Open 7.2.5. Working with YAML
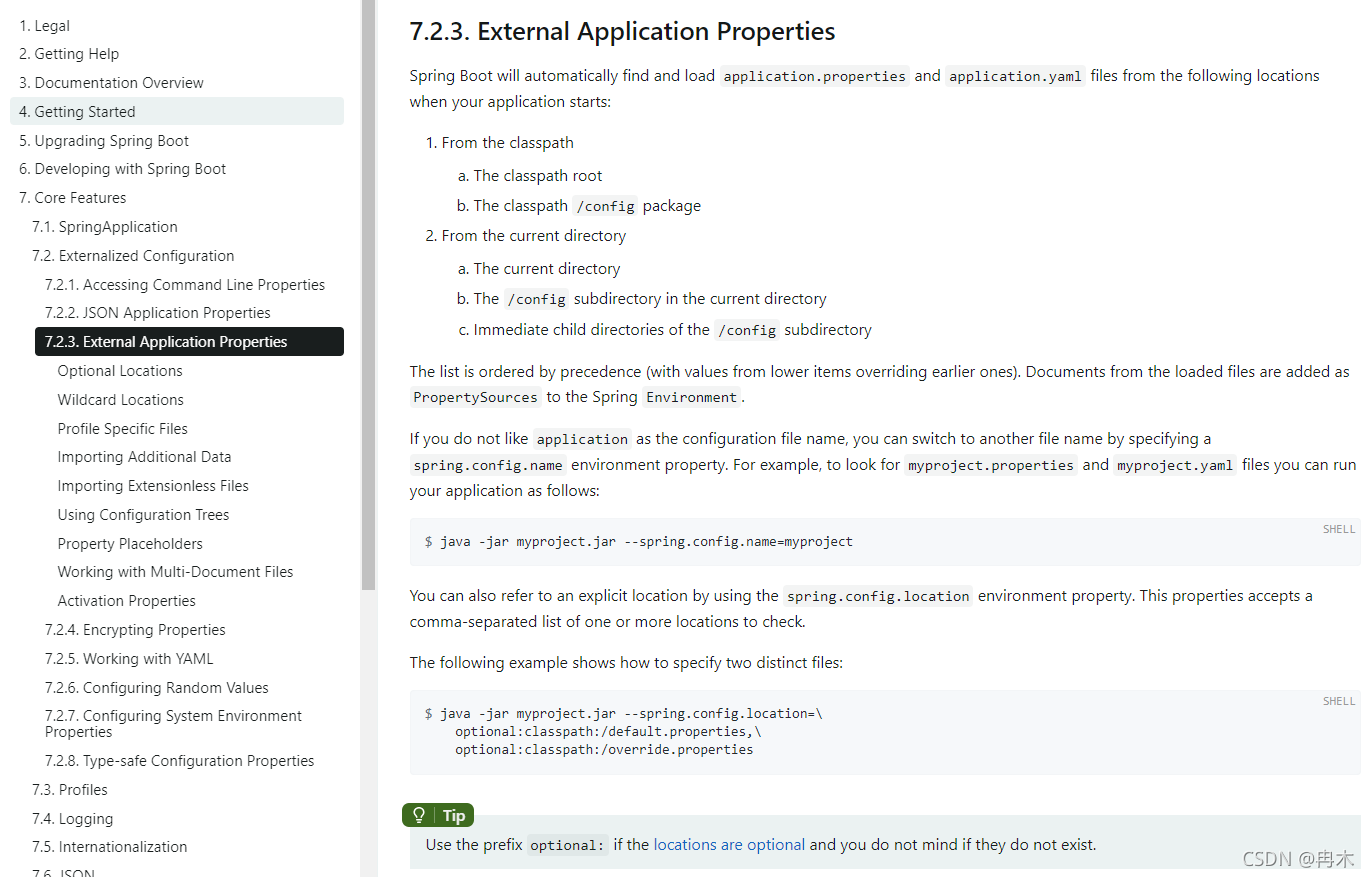Viewport: 1369px width, 877px height. 129,659
